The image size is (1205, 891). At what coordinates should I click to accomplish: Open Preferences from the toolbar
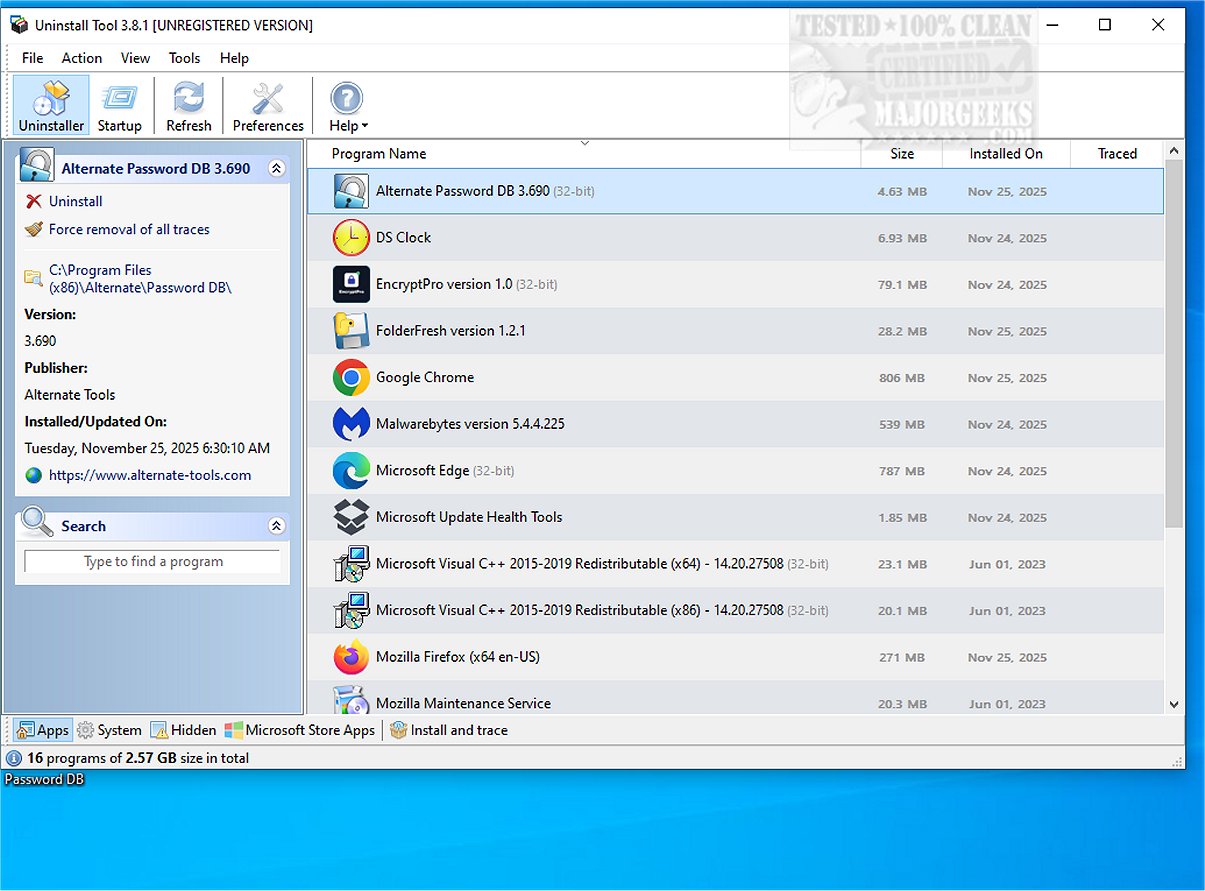(267, 104)
